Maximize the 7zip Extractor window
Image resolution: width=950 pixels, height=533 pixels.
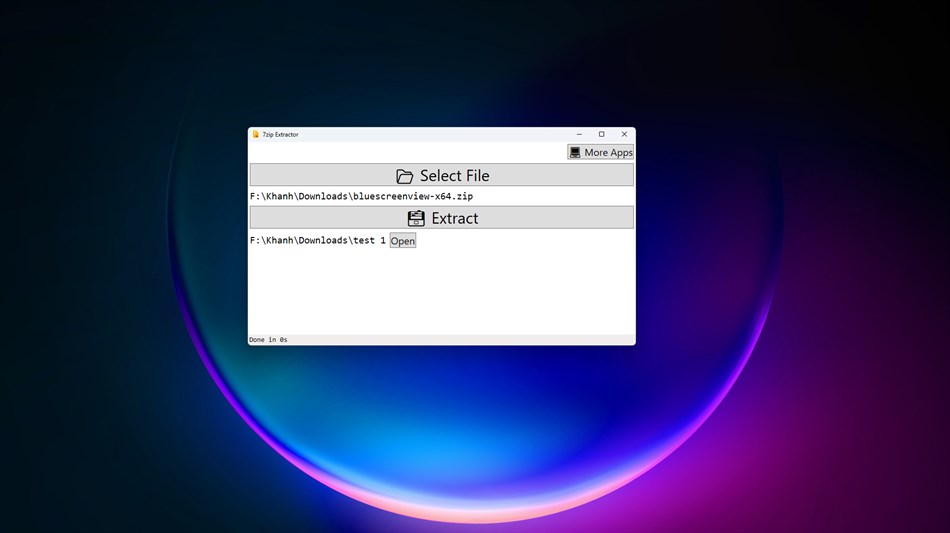click(x=602, y=134)
